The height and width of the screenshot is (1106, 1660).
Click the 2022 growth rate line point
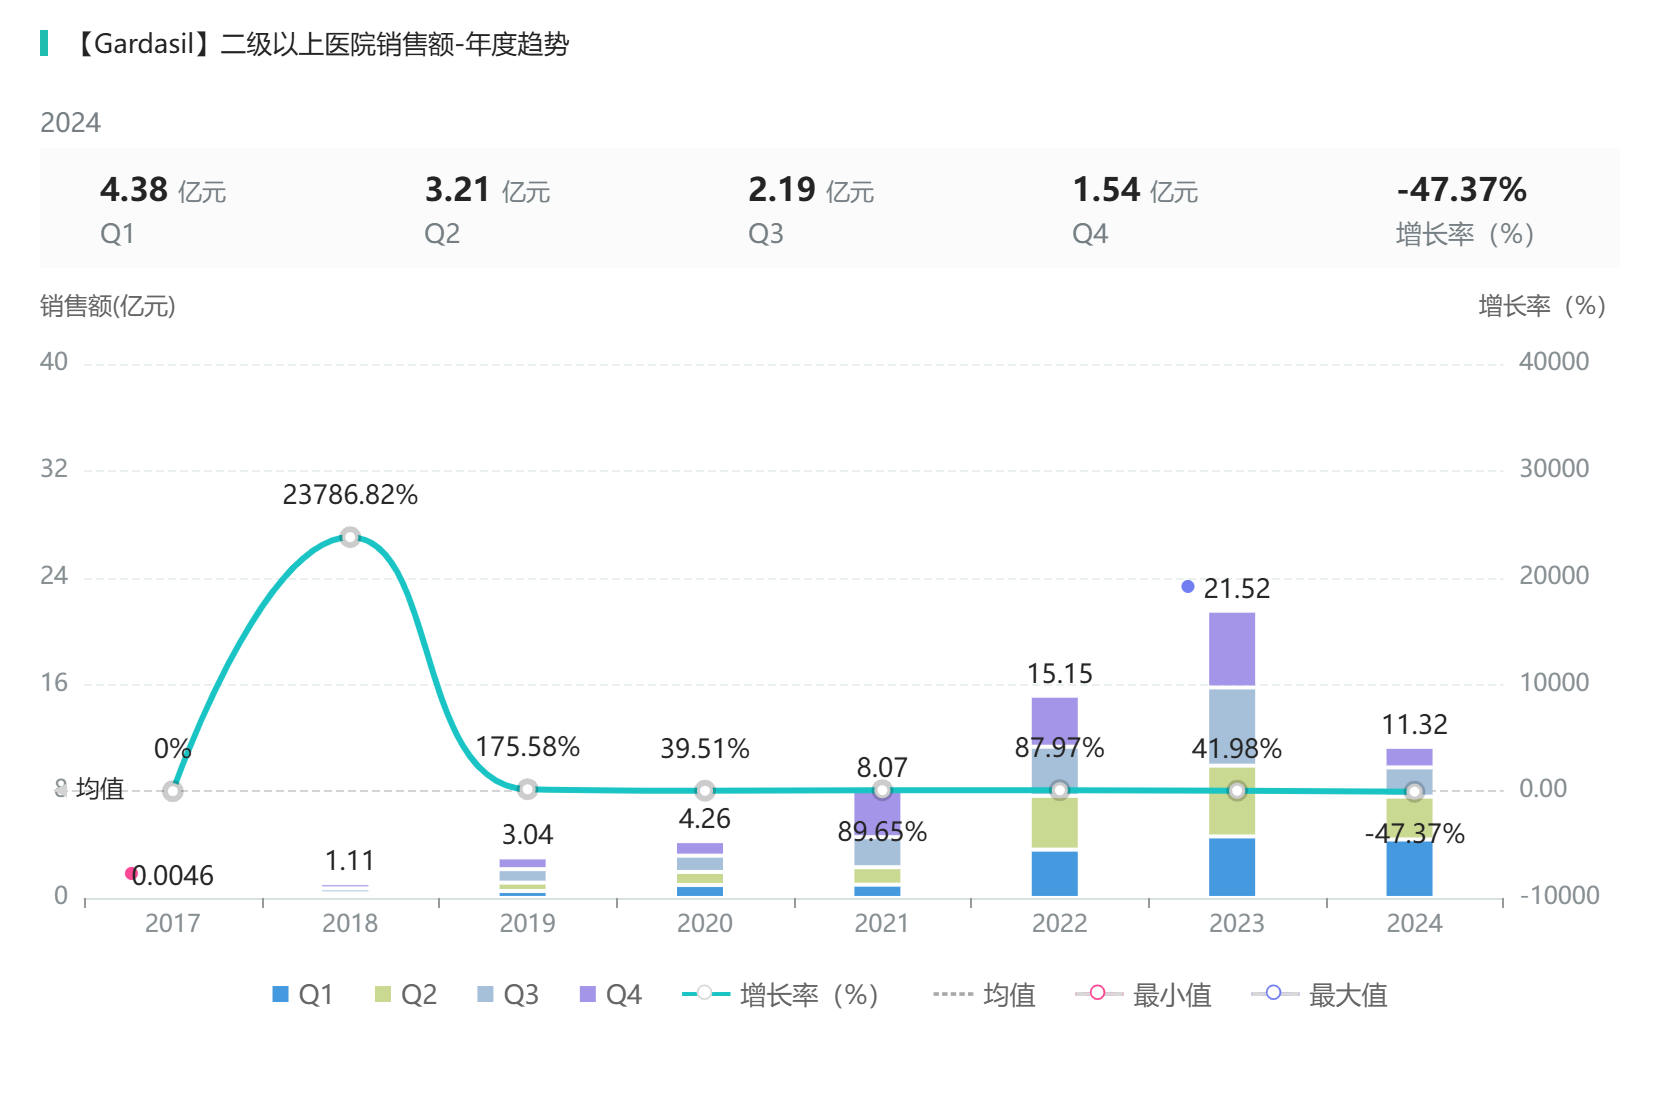(1060, 790)
